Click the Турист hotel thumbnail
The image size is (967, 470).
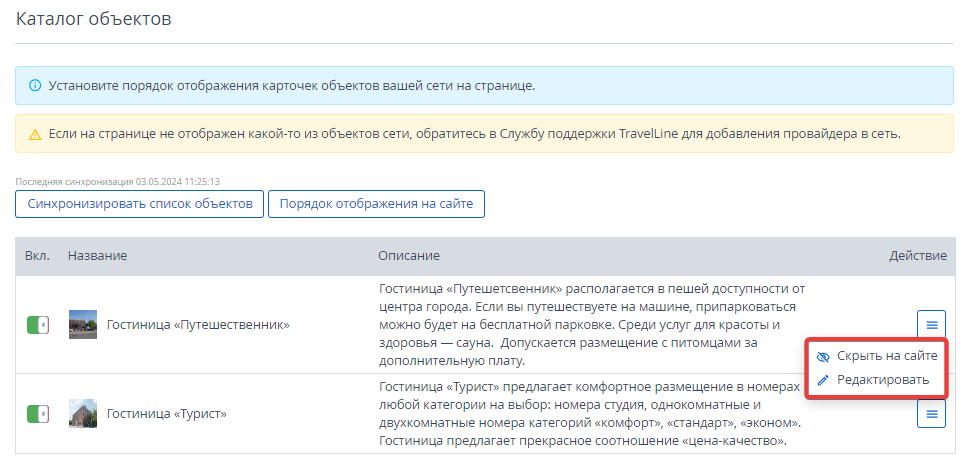point(83,414)
